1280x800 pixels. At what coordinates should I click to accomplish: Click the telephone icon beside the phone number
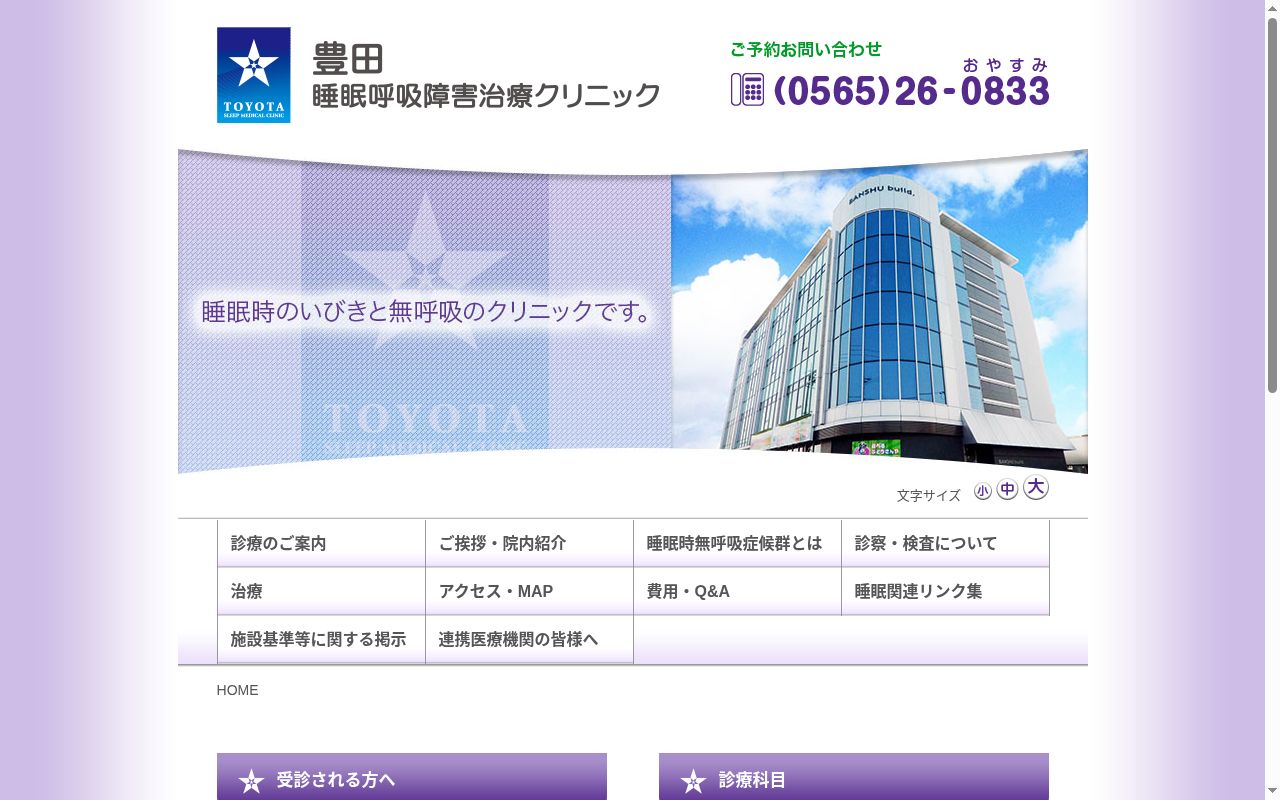pos(747,89)
